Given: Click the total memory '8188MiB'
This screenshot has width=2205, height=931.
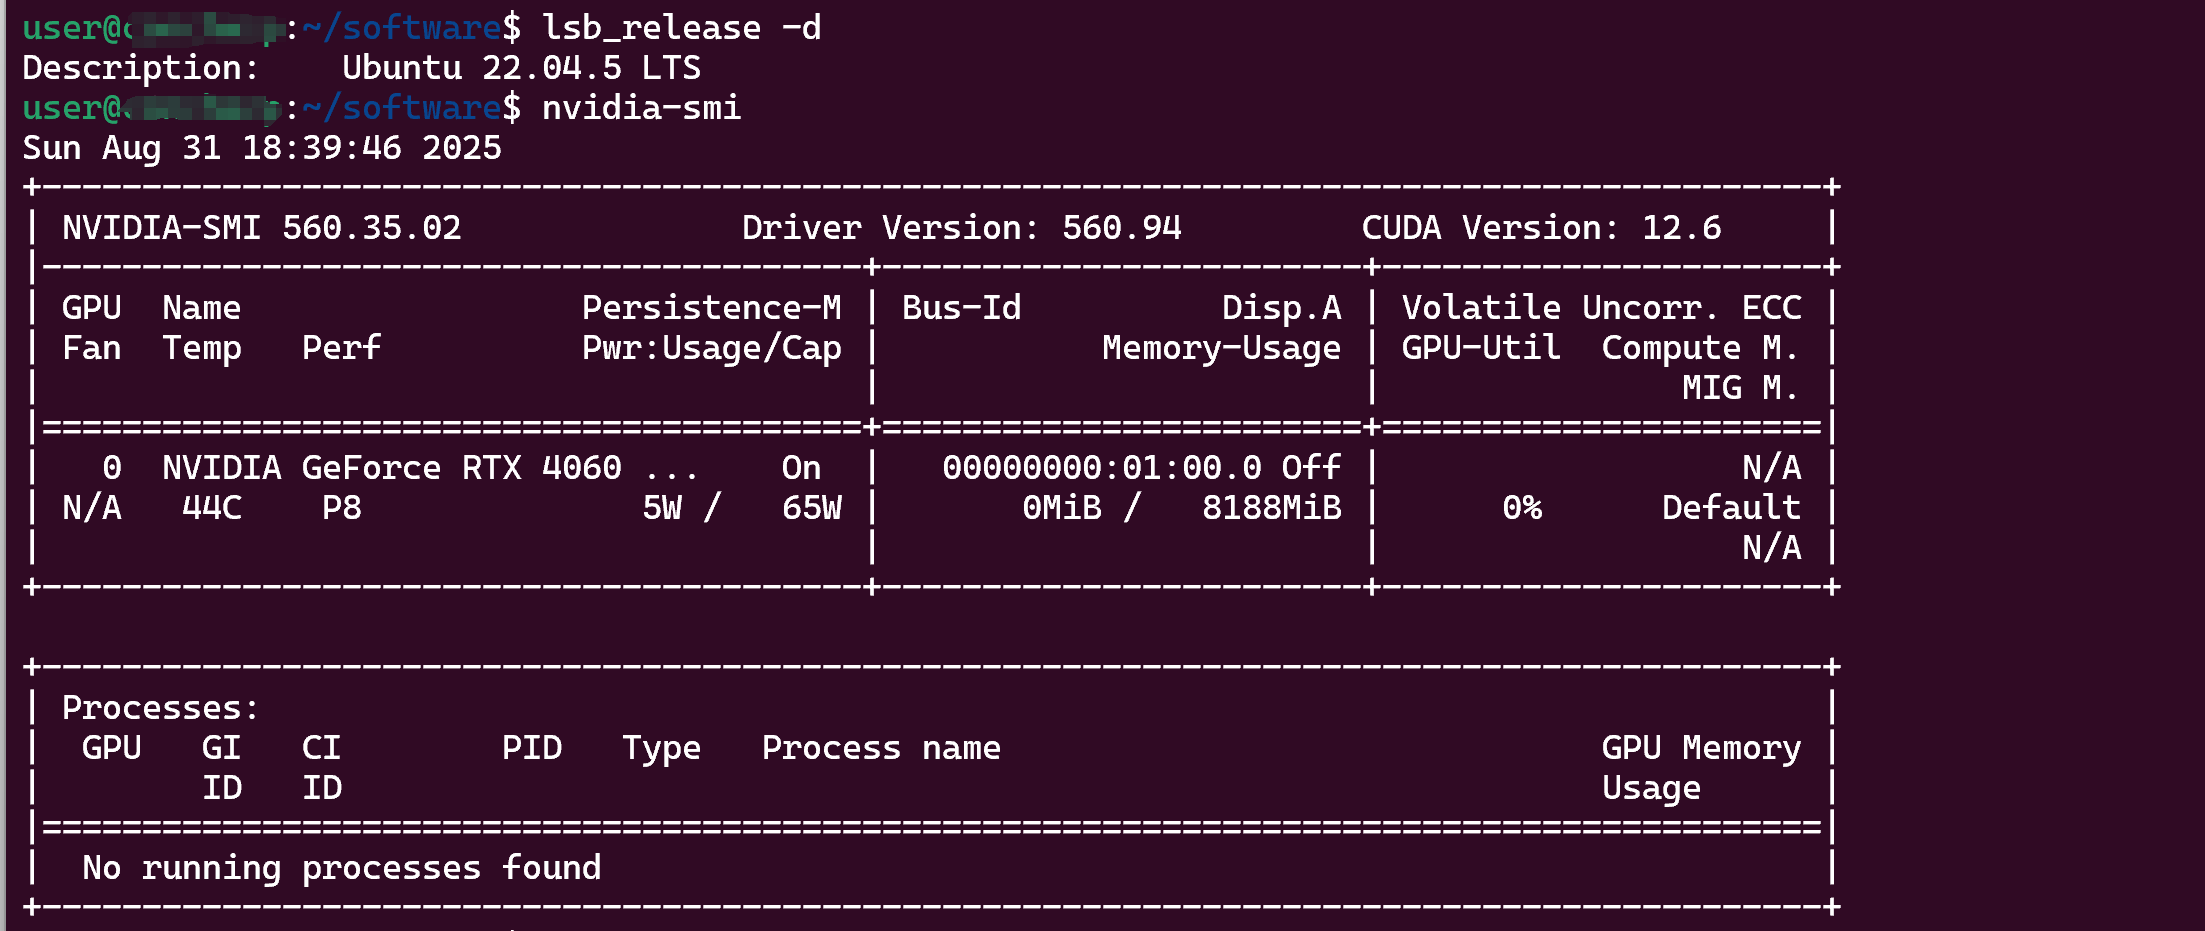Looking at the screenshot, I should click(x=1271, y=508).
